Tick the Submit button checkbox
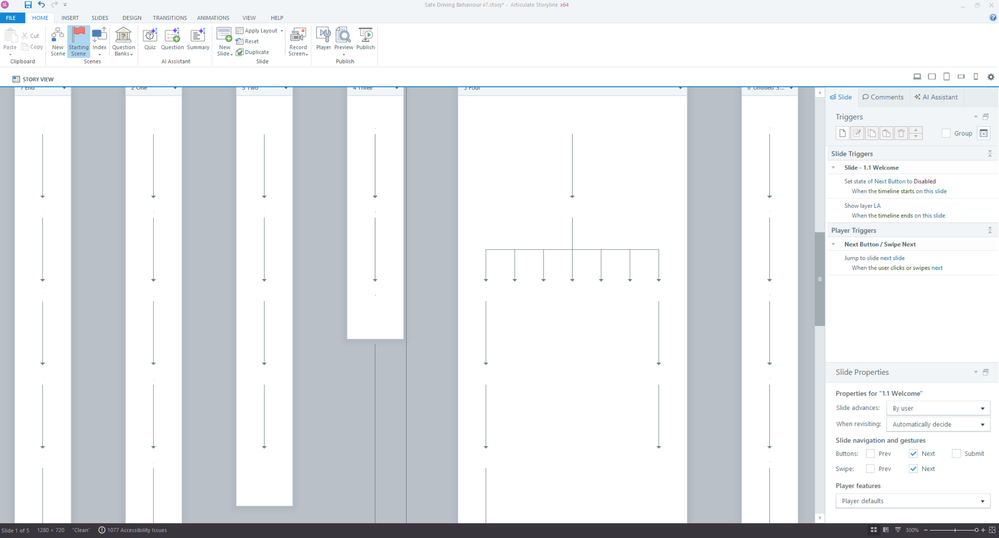Viewport: 999px width, 538px height. 956,454
